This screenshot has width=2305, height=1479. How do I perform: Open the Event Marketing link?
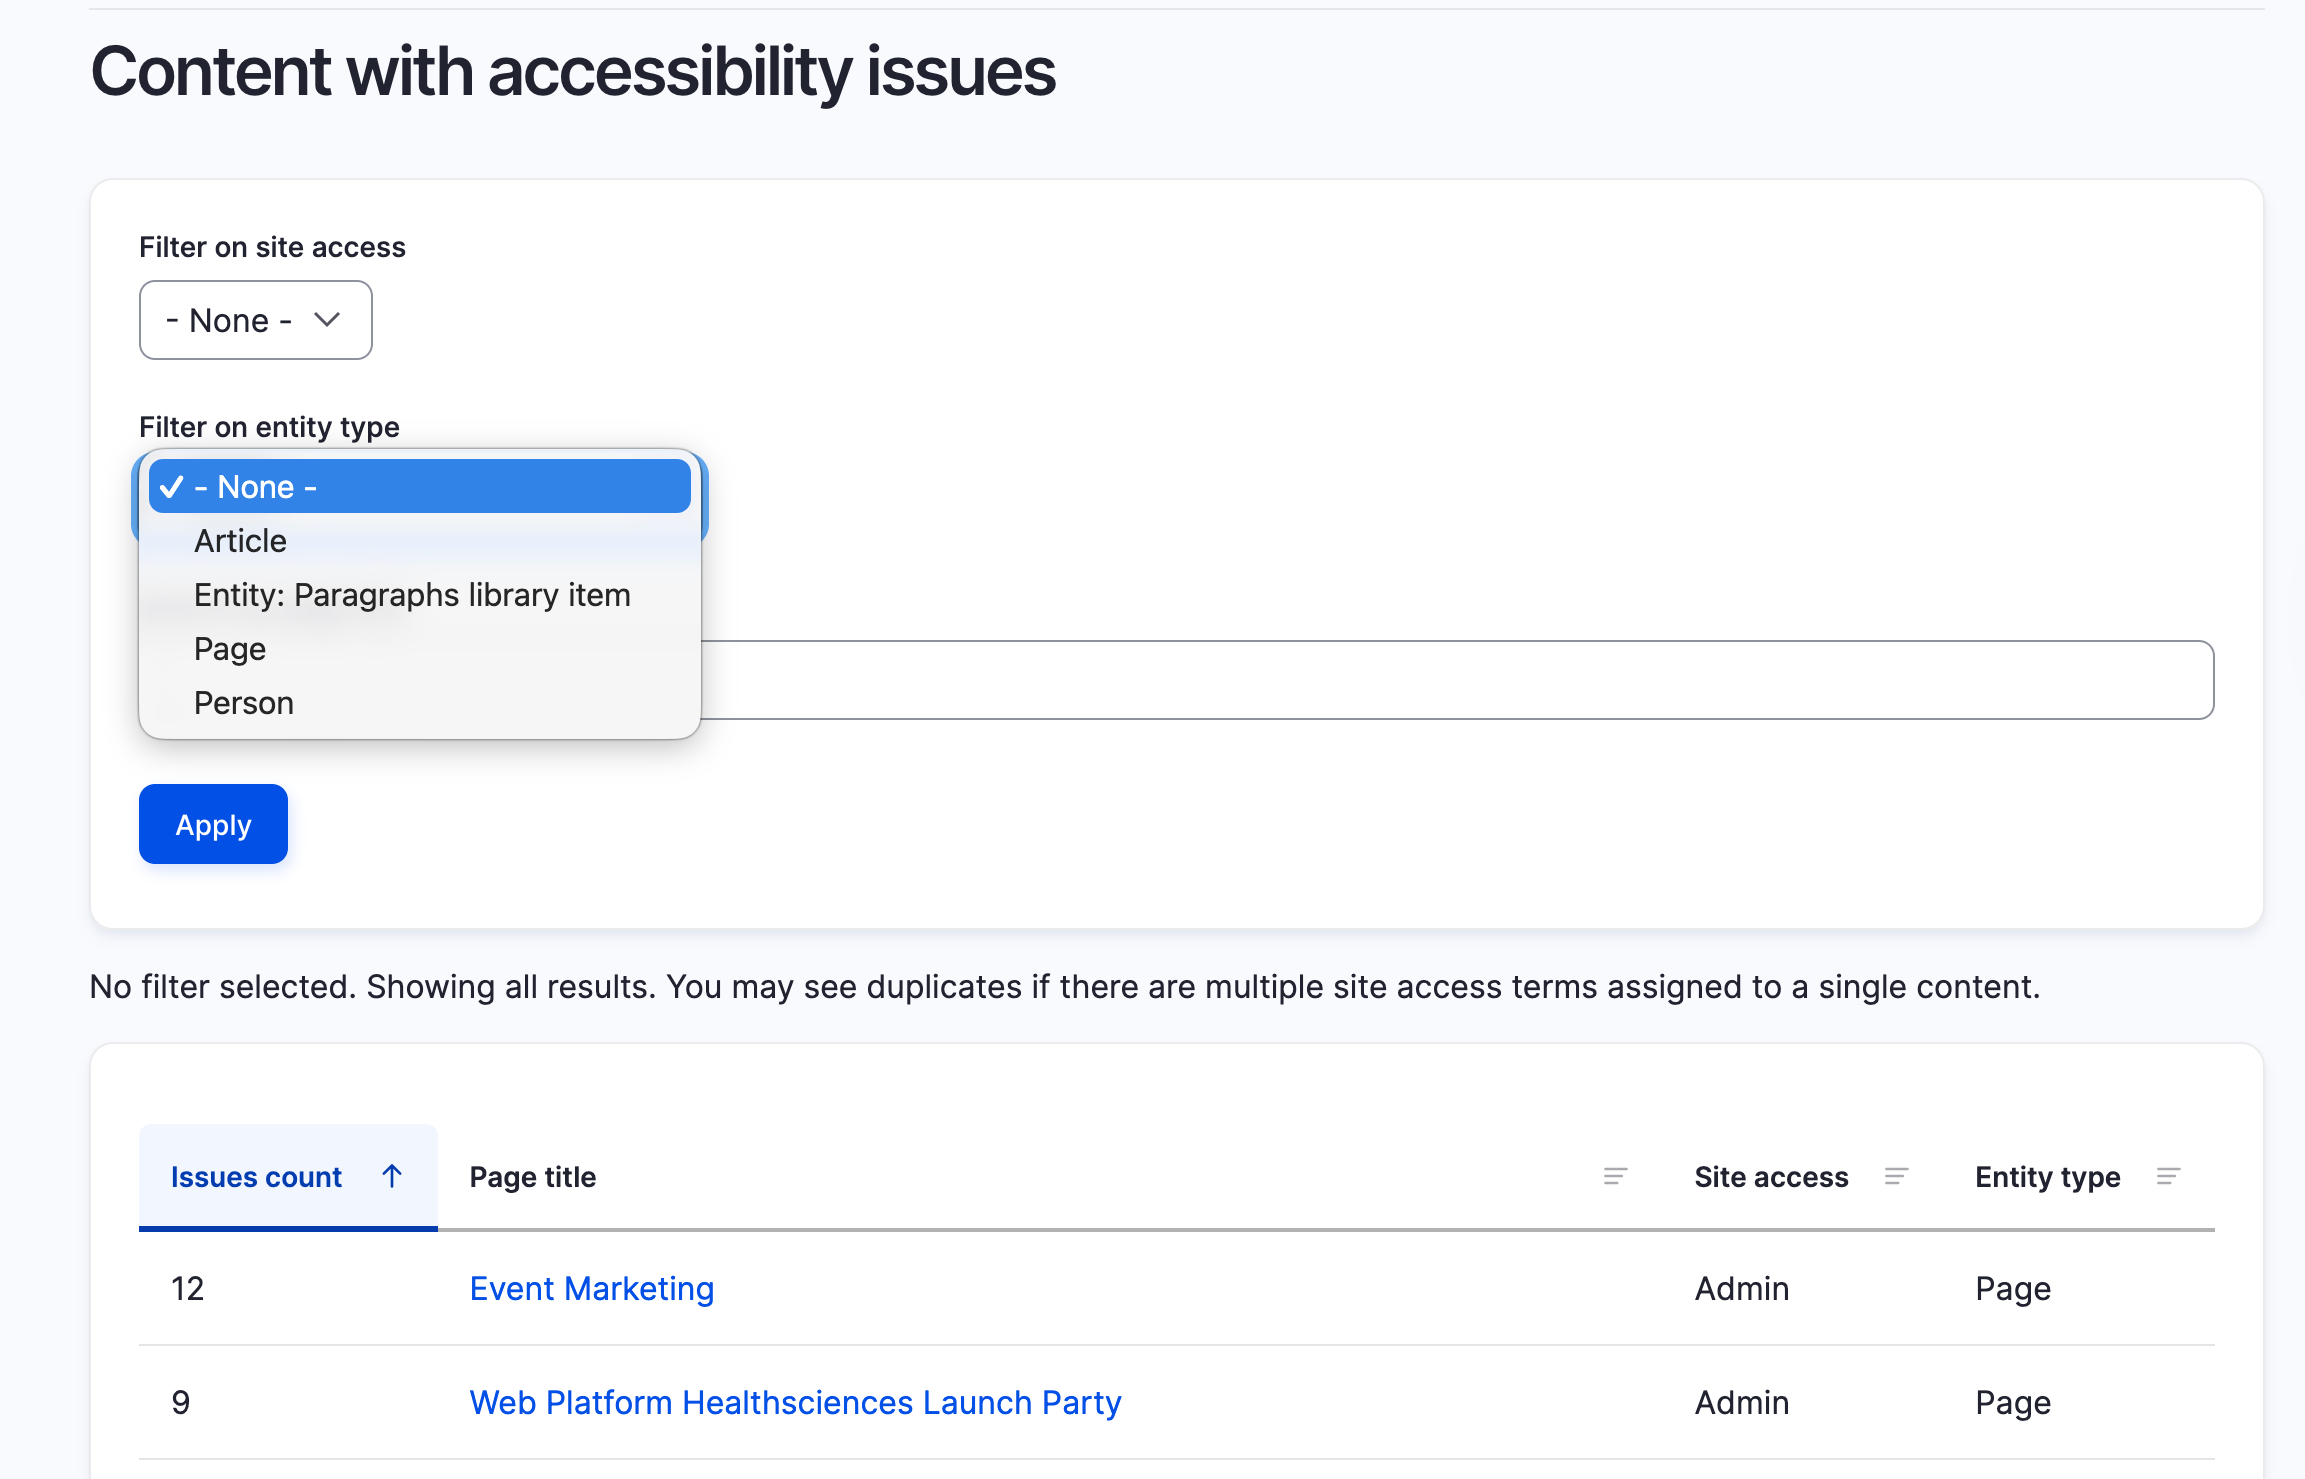pos(592,1288)
